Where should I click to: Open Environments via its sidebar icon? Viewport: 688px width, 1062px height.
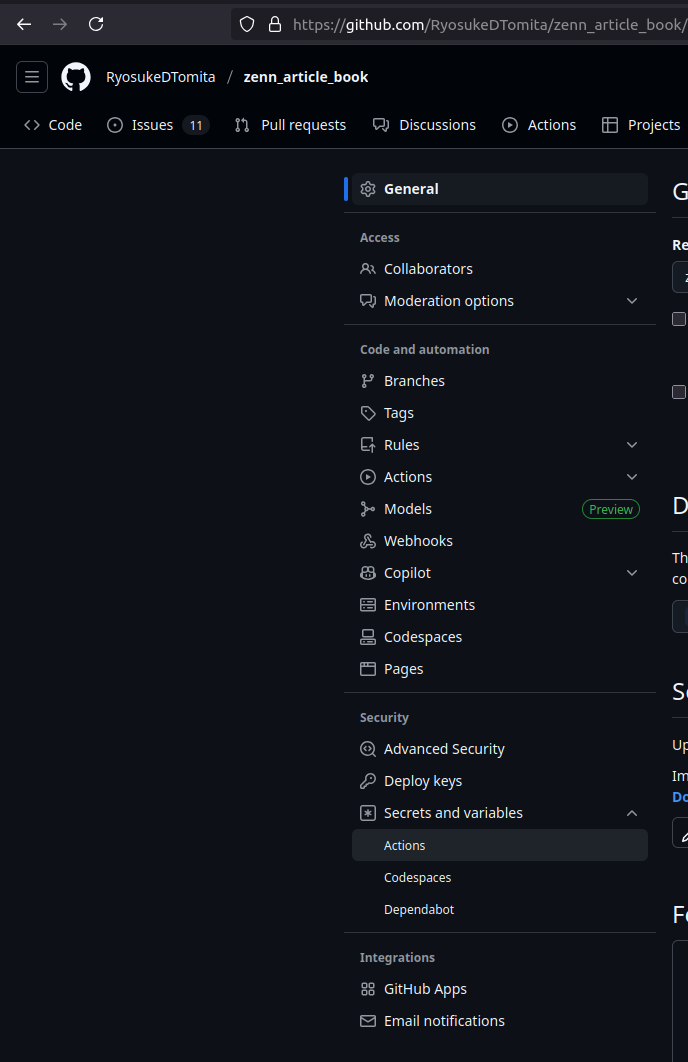tap(368, 604)
